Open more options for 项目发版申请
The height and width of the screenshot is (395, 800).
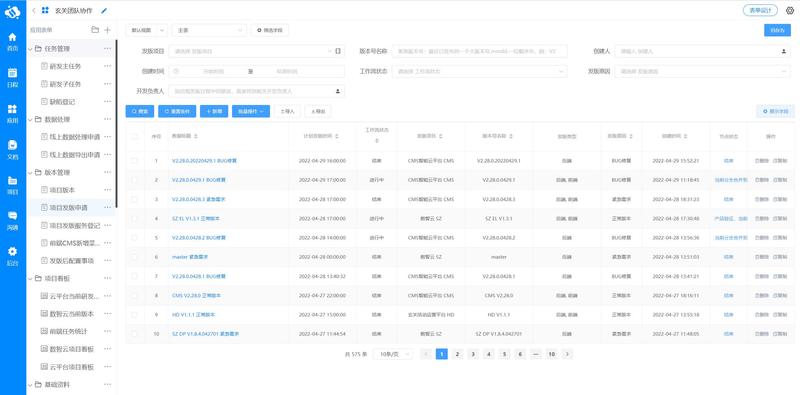point(107,208)
